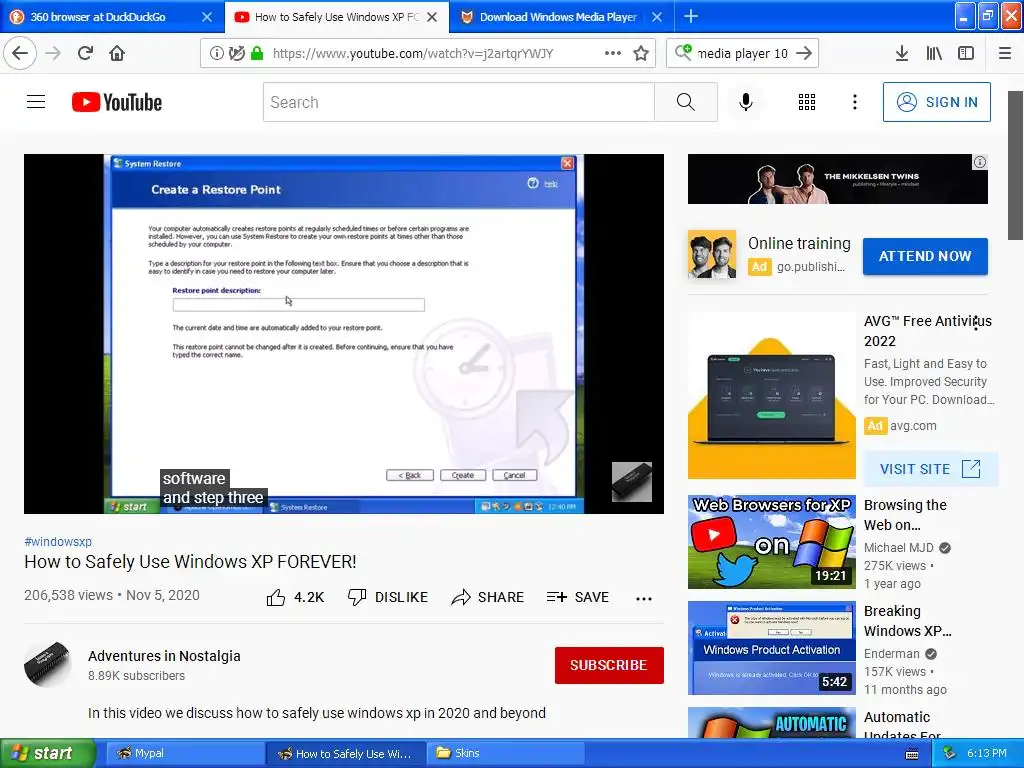The width and height of the screenshot is (1024, 768).
Task: Click the SIGN IN button
Action: coord(936,102)
